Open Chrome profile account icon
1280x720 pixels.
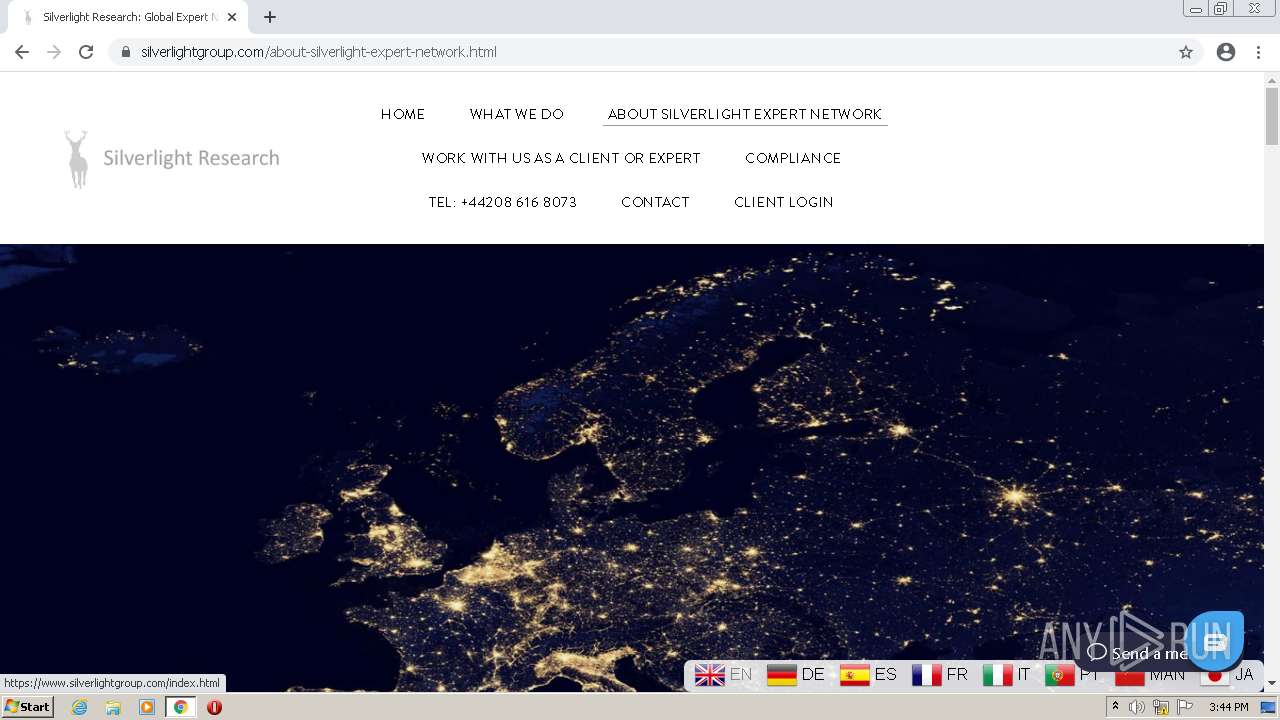[x=1226, y=52]
